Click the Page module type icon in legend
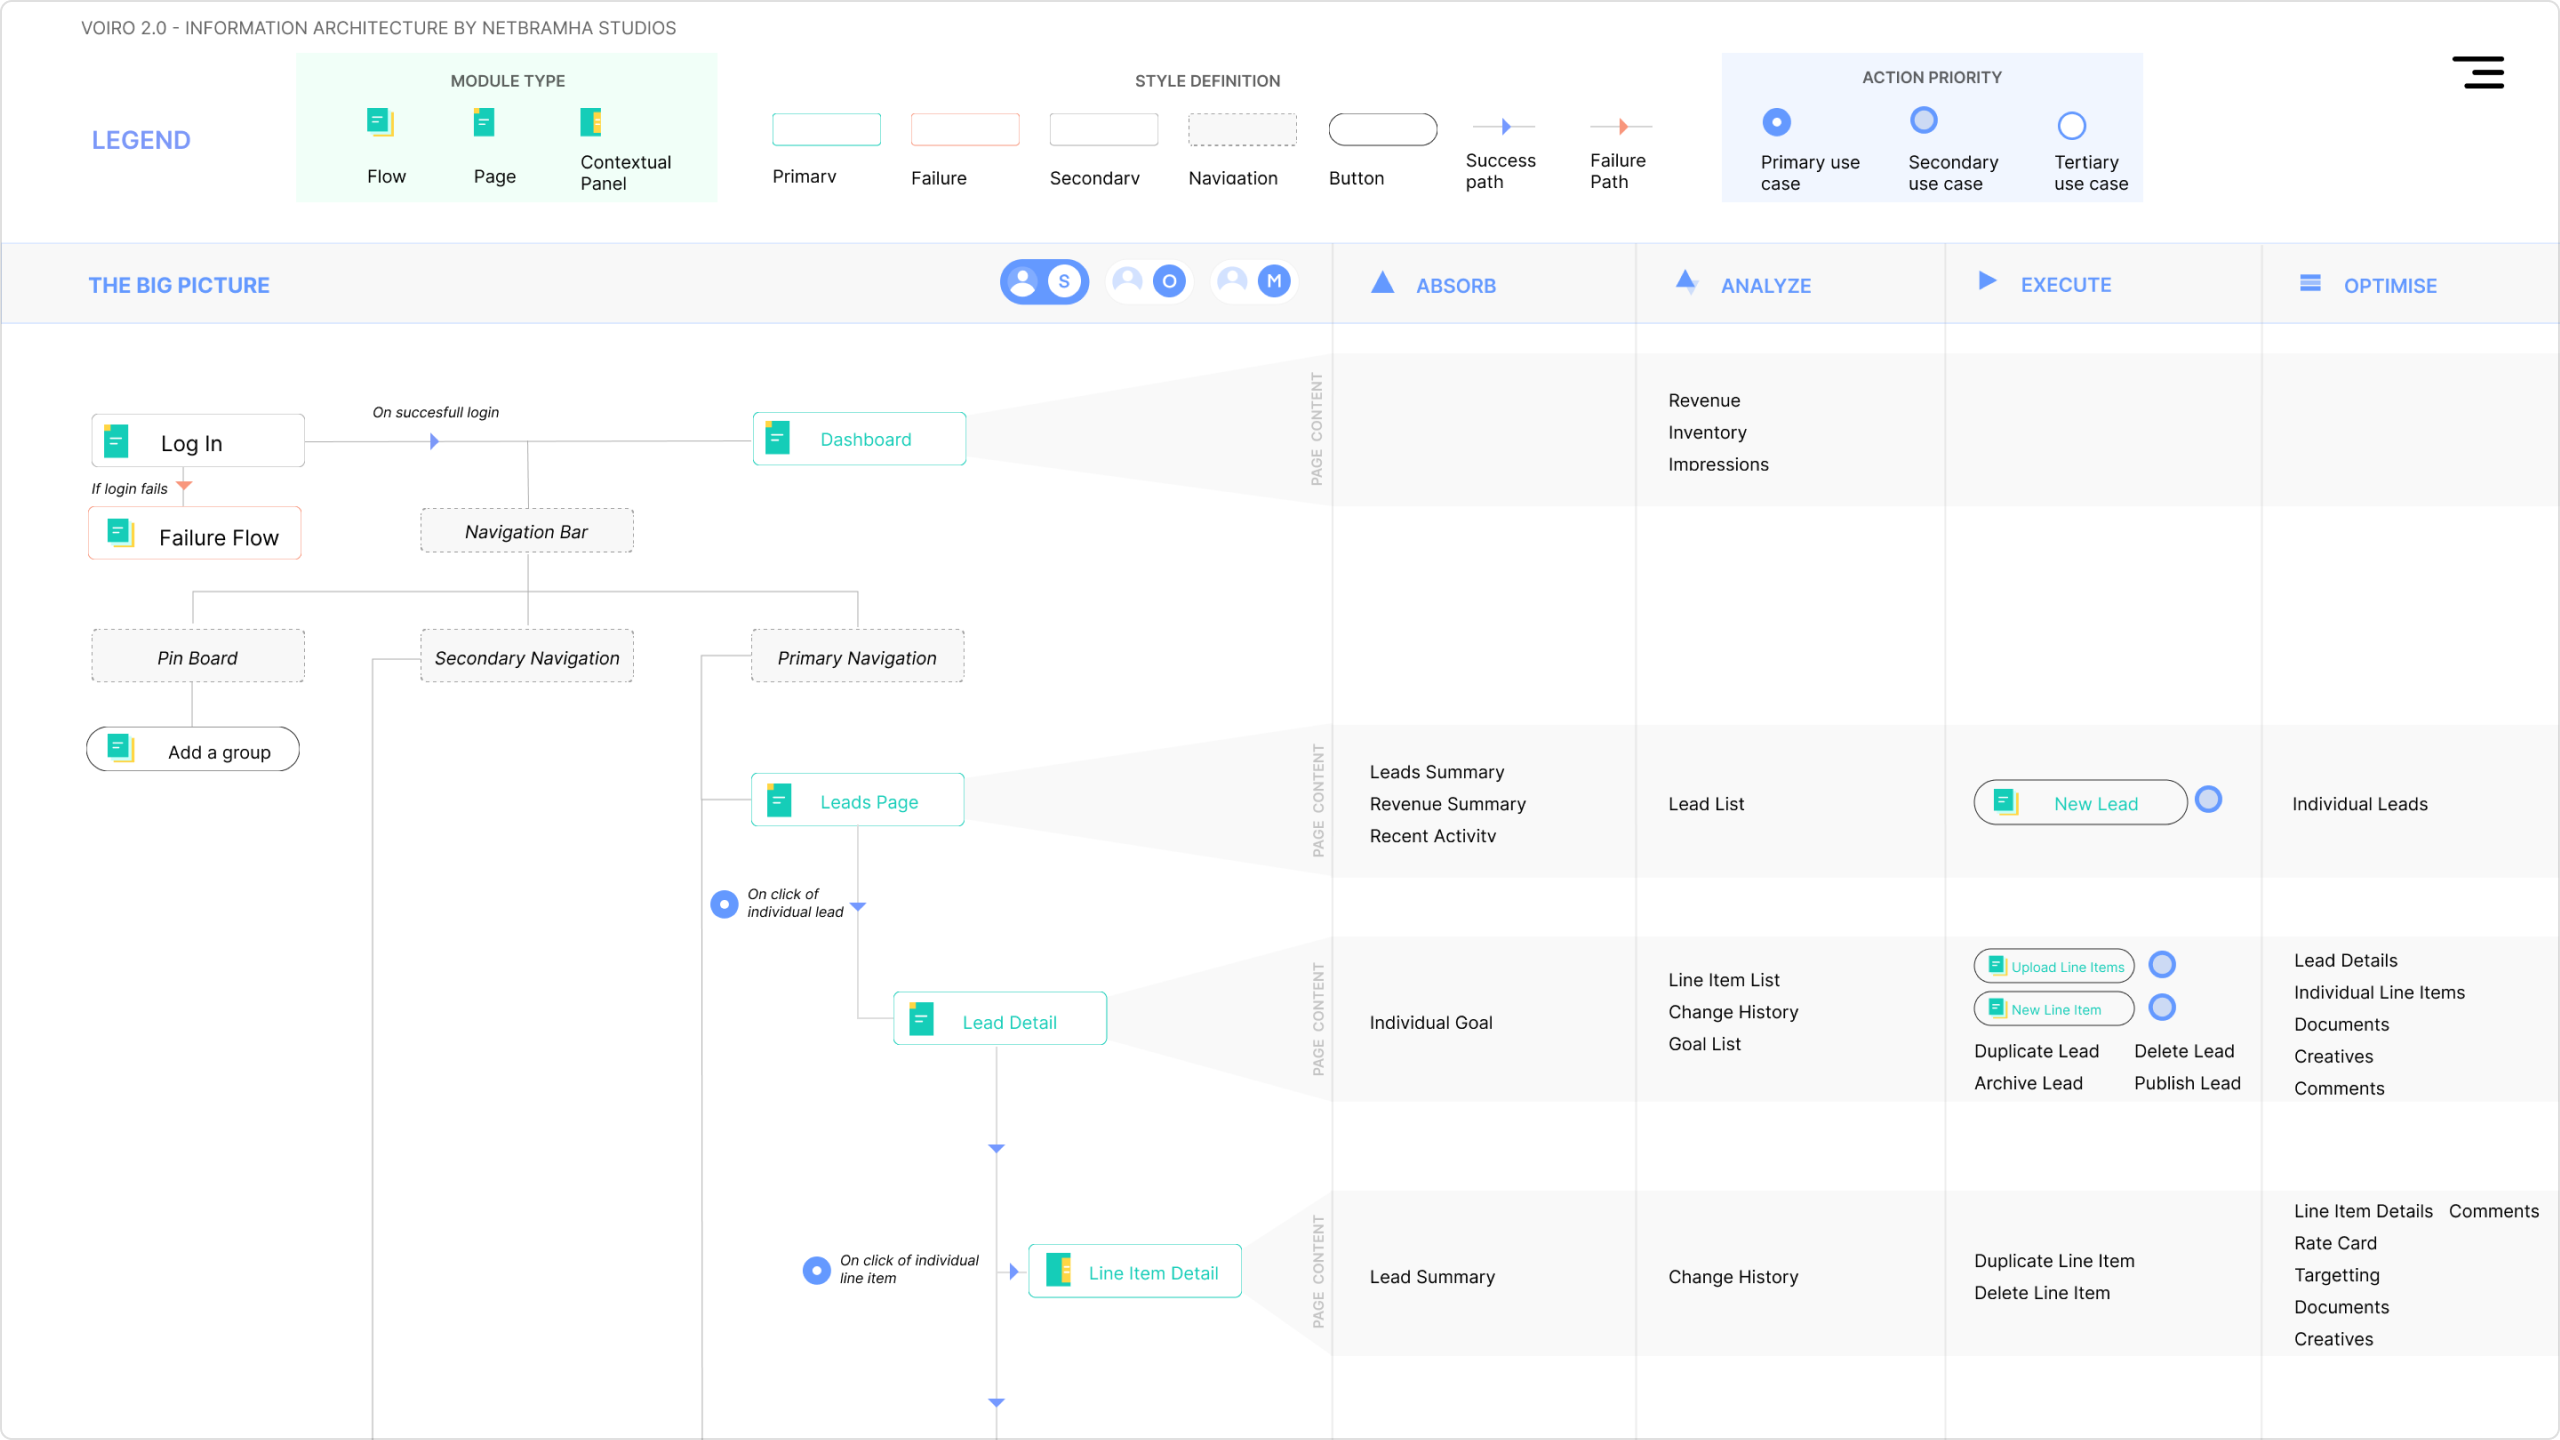The height and width of the screenshot is (1440, 2560). tap(484, 122)
